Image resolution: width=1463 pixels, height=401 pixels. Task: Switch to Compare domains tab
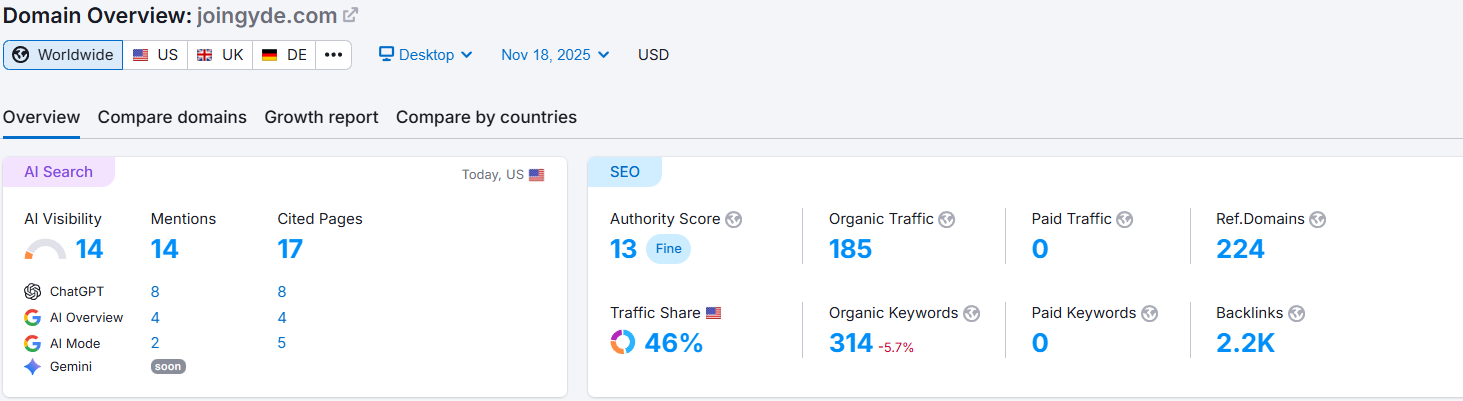172,117
